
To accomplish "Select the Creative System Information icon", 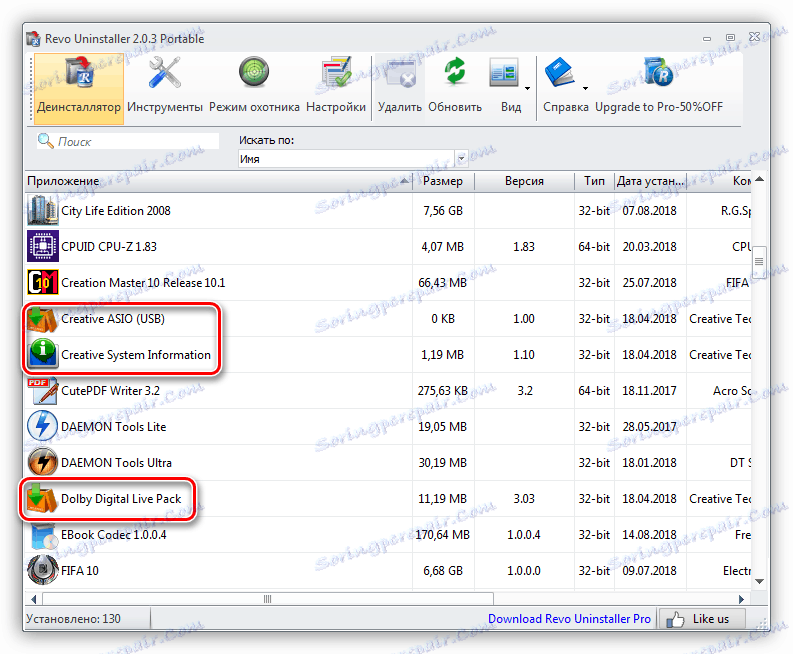I will point(42,355).
